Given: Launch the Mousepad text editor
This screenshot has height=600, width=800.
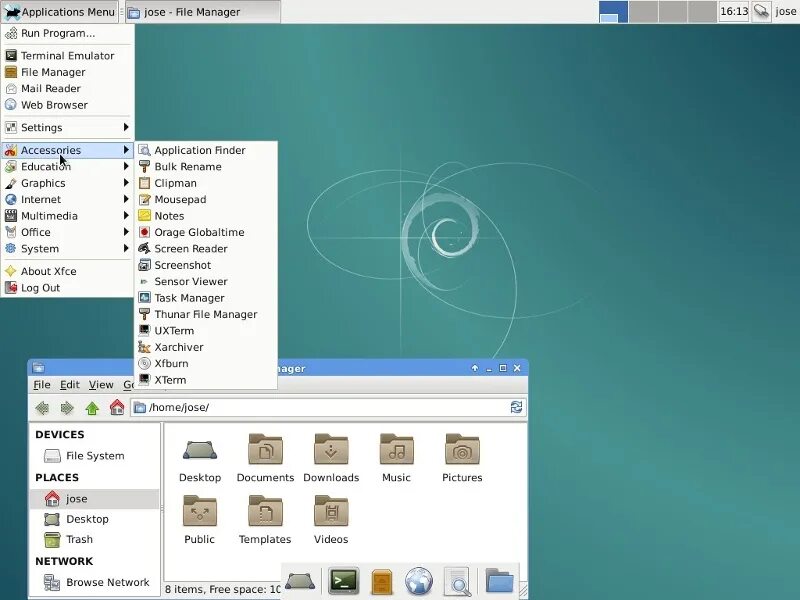Looking at the screenshot, I should pos(206,199).
